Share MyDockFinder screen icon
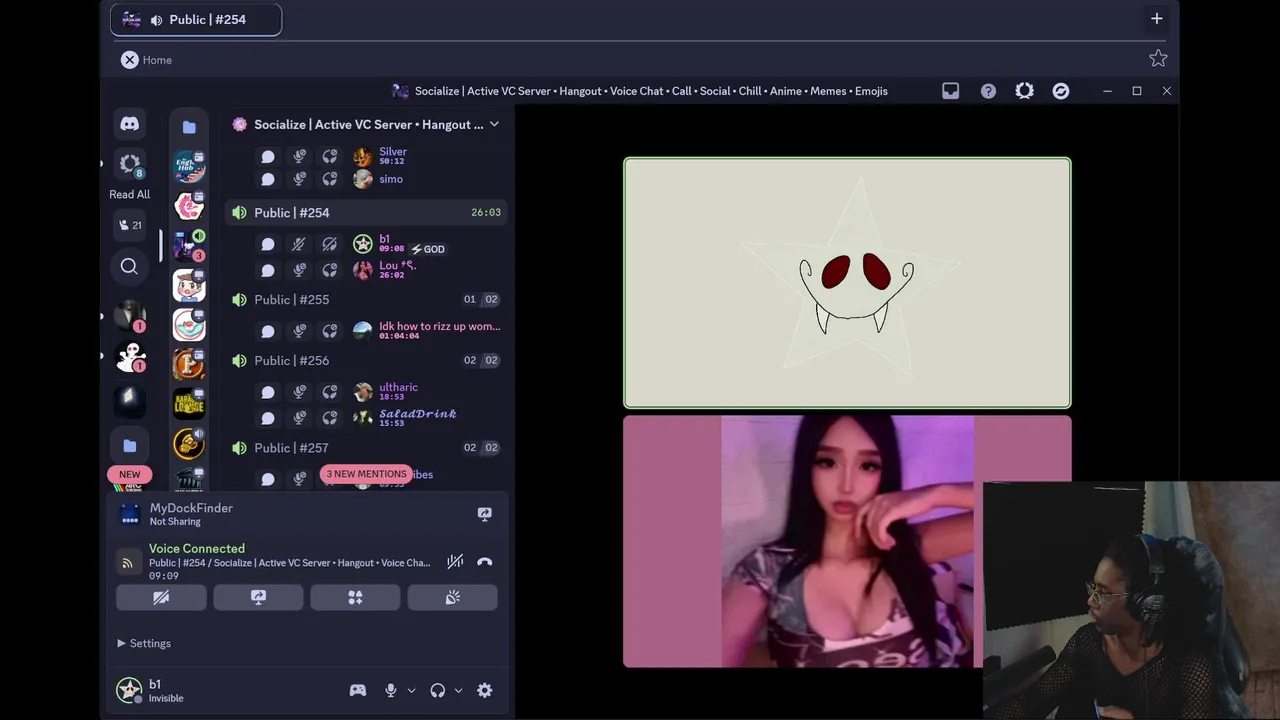Image resolution: width=1280 pixels, height=720 pixels. [x=485, y=514]
